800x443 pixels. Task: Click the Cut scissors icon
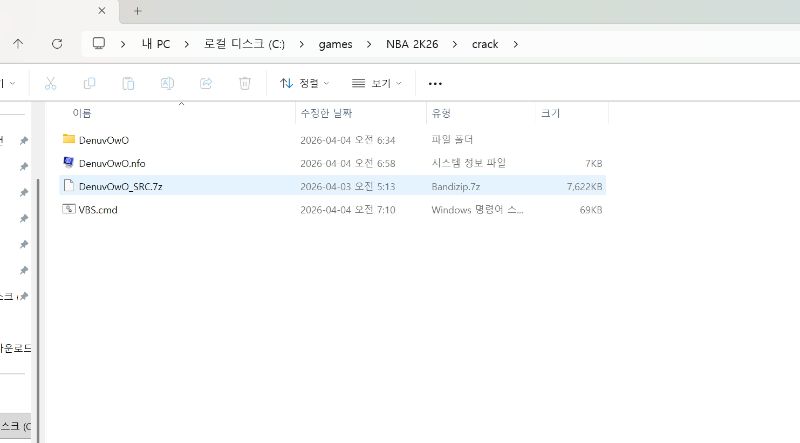pos(51,83)
